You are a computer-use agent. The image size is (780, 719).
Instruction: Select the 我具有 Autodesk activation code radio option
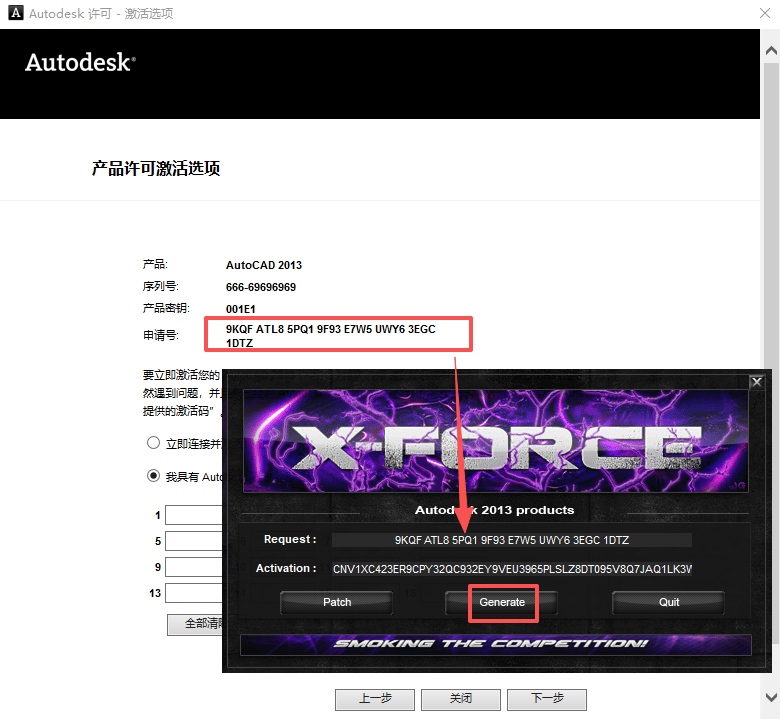click(x=153, y=476)
